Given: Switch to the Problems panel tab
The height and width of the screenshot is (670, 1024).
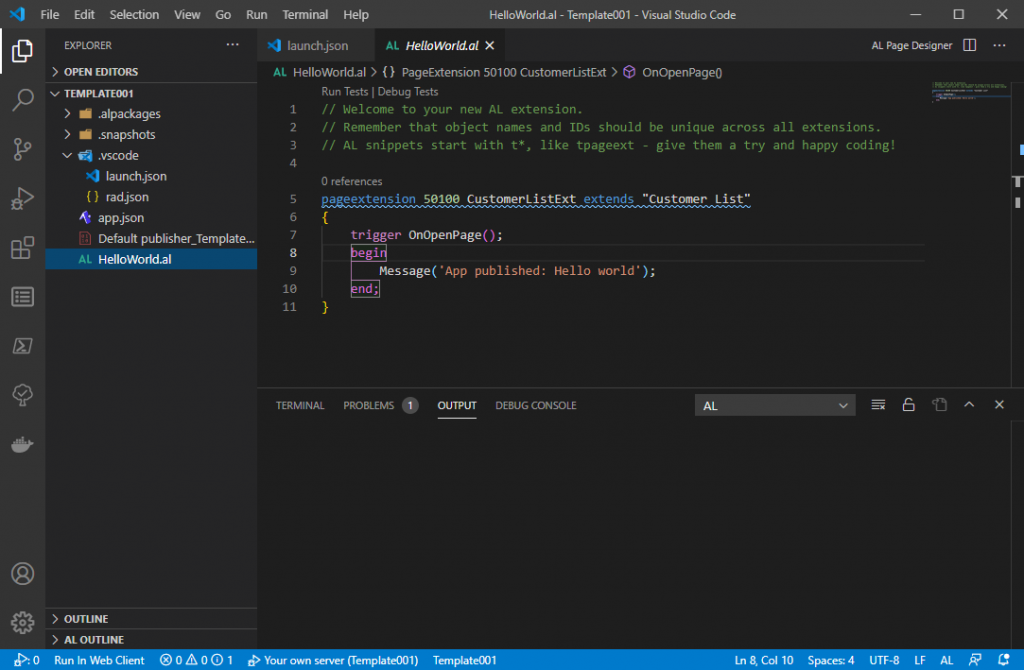Looking at the screenshot, I should (380, 406).
